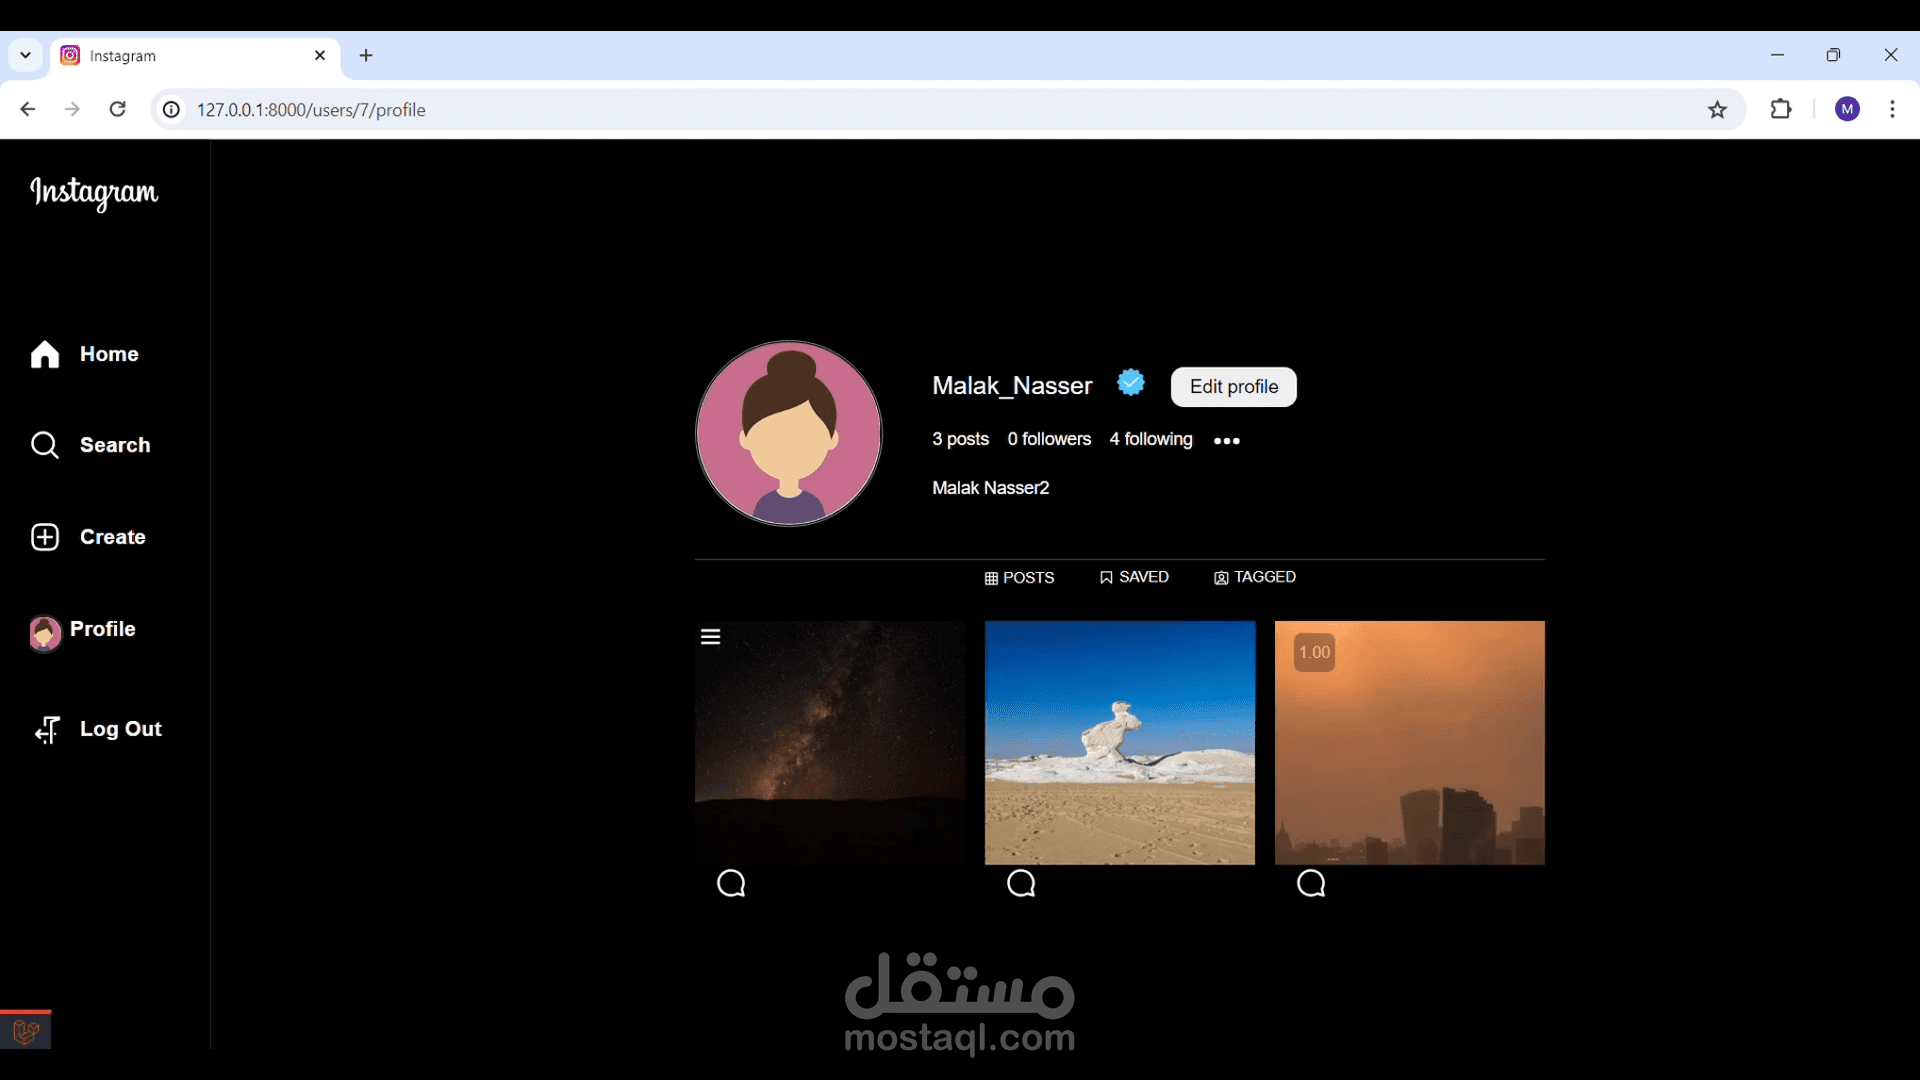Click the Instagram logo in sidebar
The height and width of the screenshot is (1080, 1920).
(94, 192)
